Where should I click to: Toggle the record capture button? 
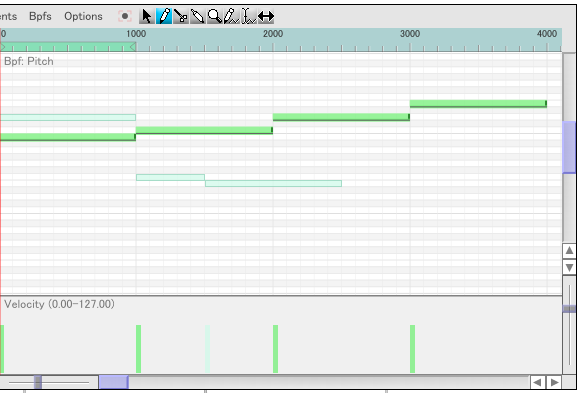coord(125,16)
